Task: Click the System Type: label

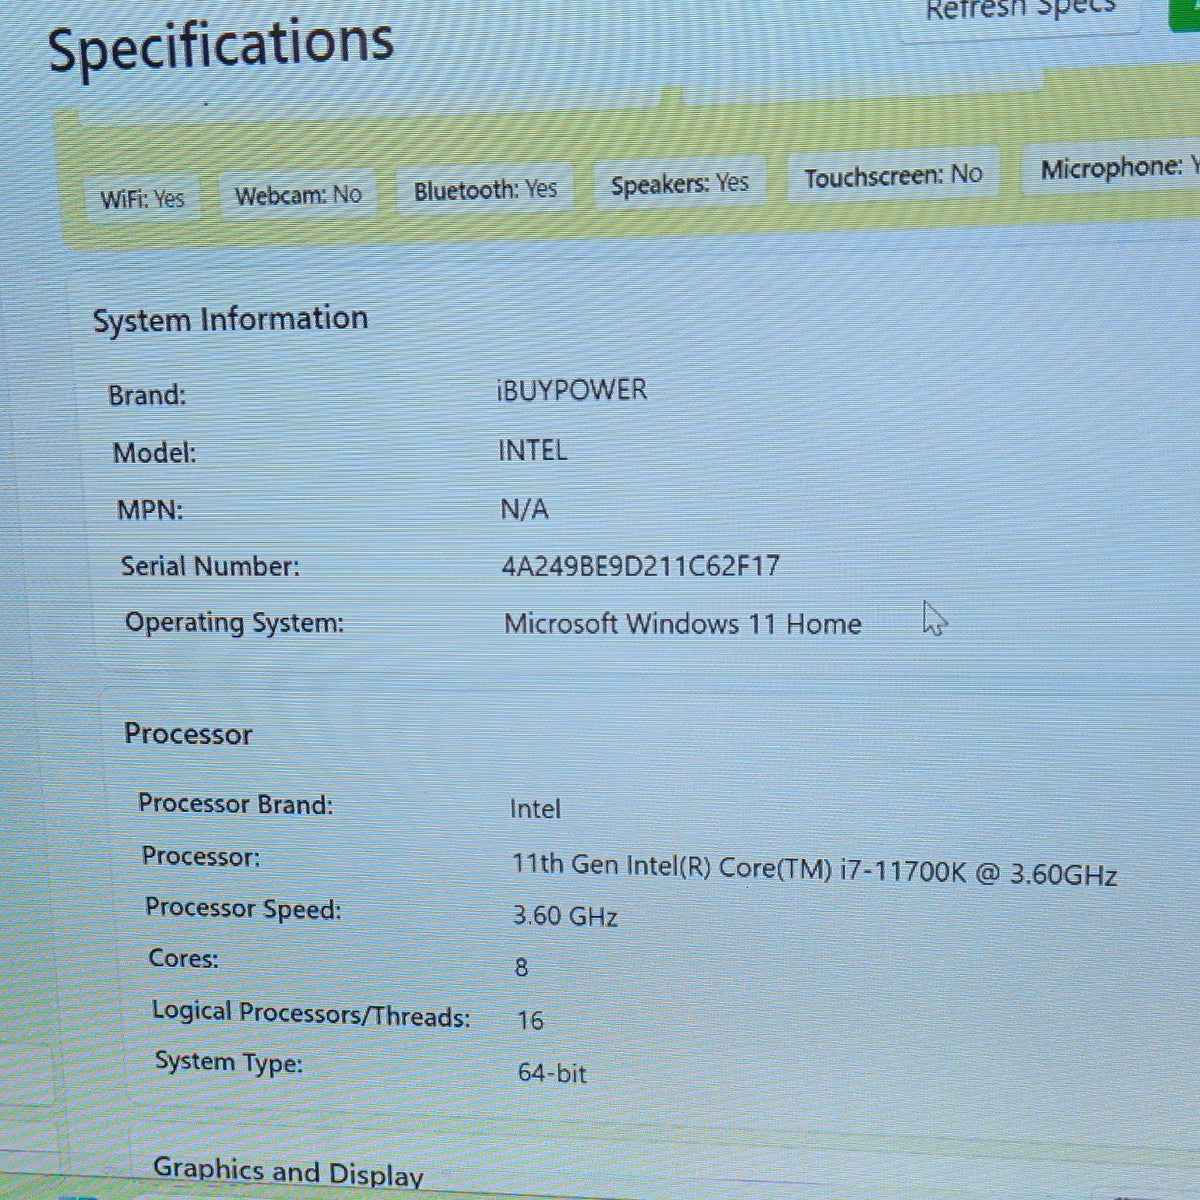Action: (228, 1062)
